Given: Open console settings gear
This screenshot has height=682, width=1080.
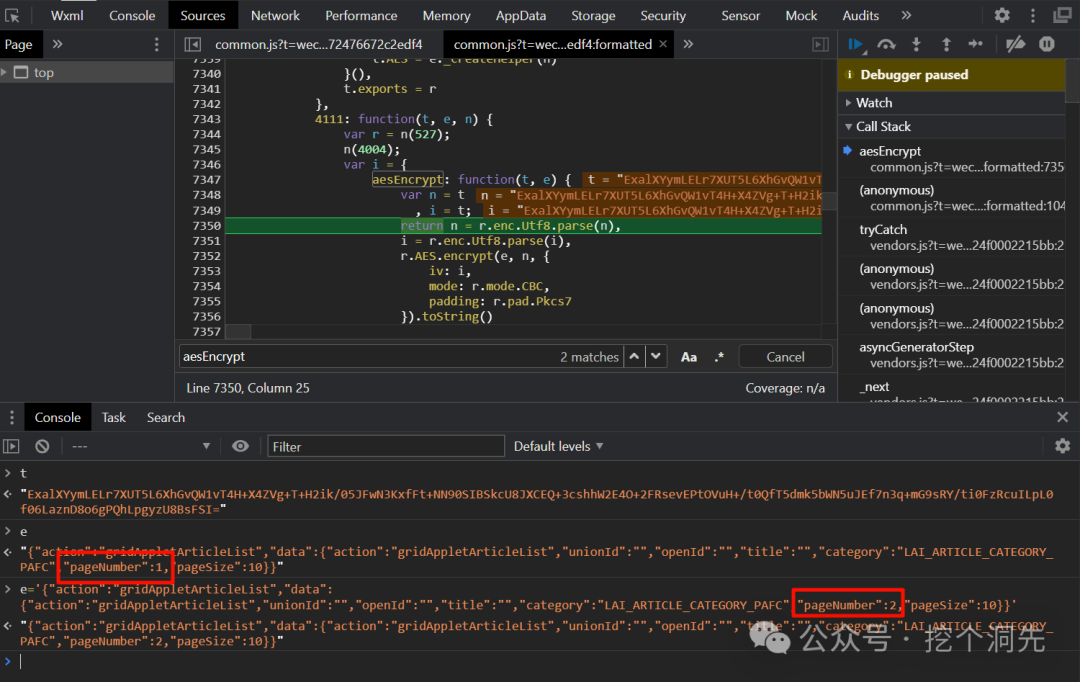Looking at the screenshot, I should pos(1062,446).
